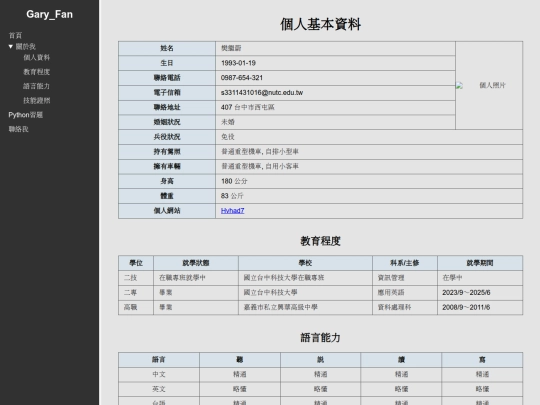Click the 科系/主修 column header
The image size is (540, 405).
(x=405, y=263)
